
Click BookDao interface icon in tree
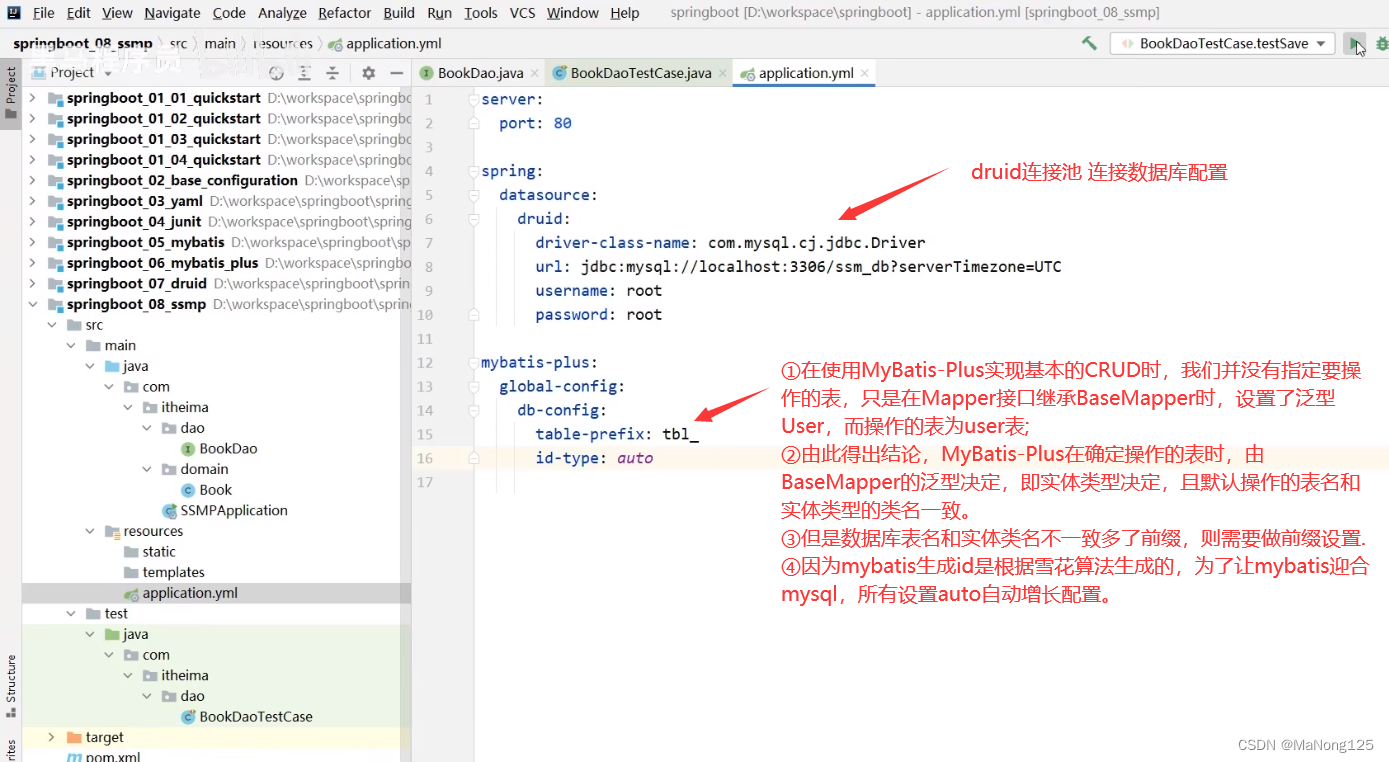point(188,449)
